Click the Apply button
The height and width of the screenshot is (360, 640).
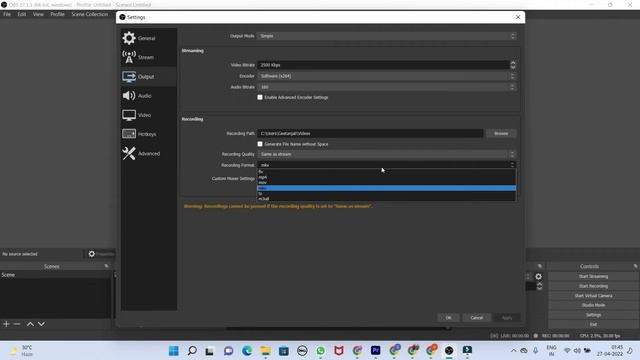tap(507, 318)
